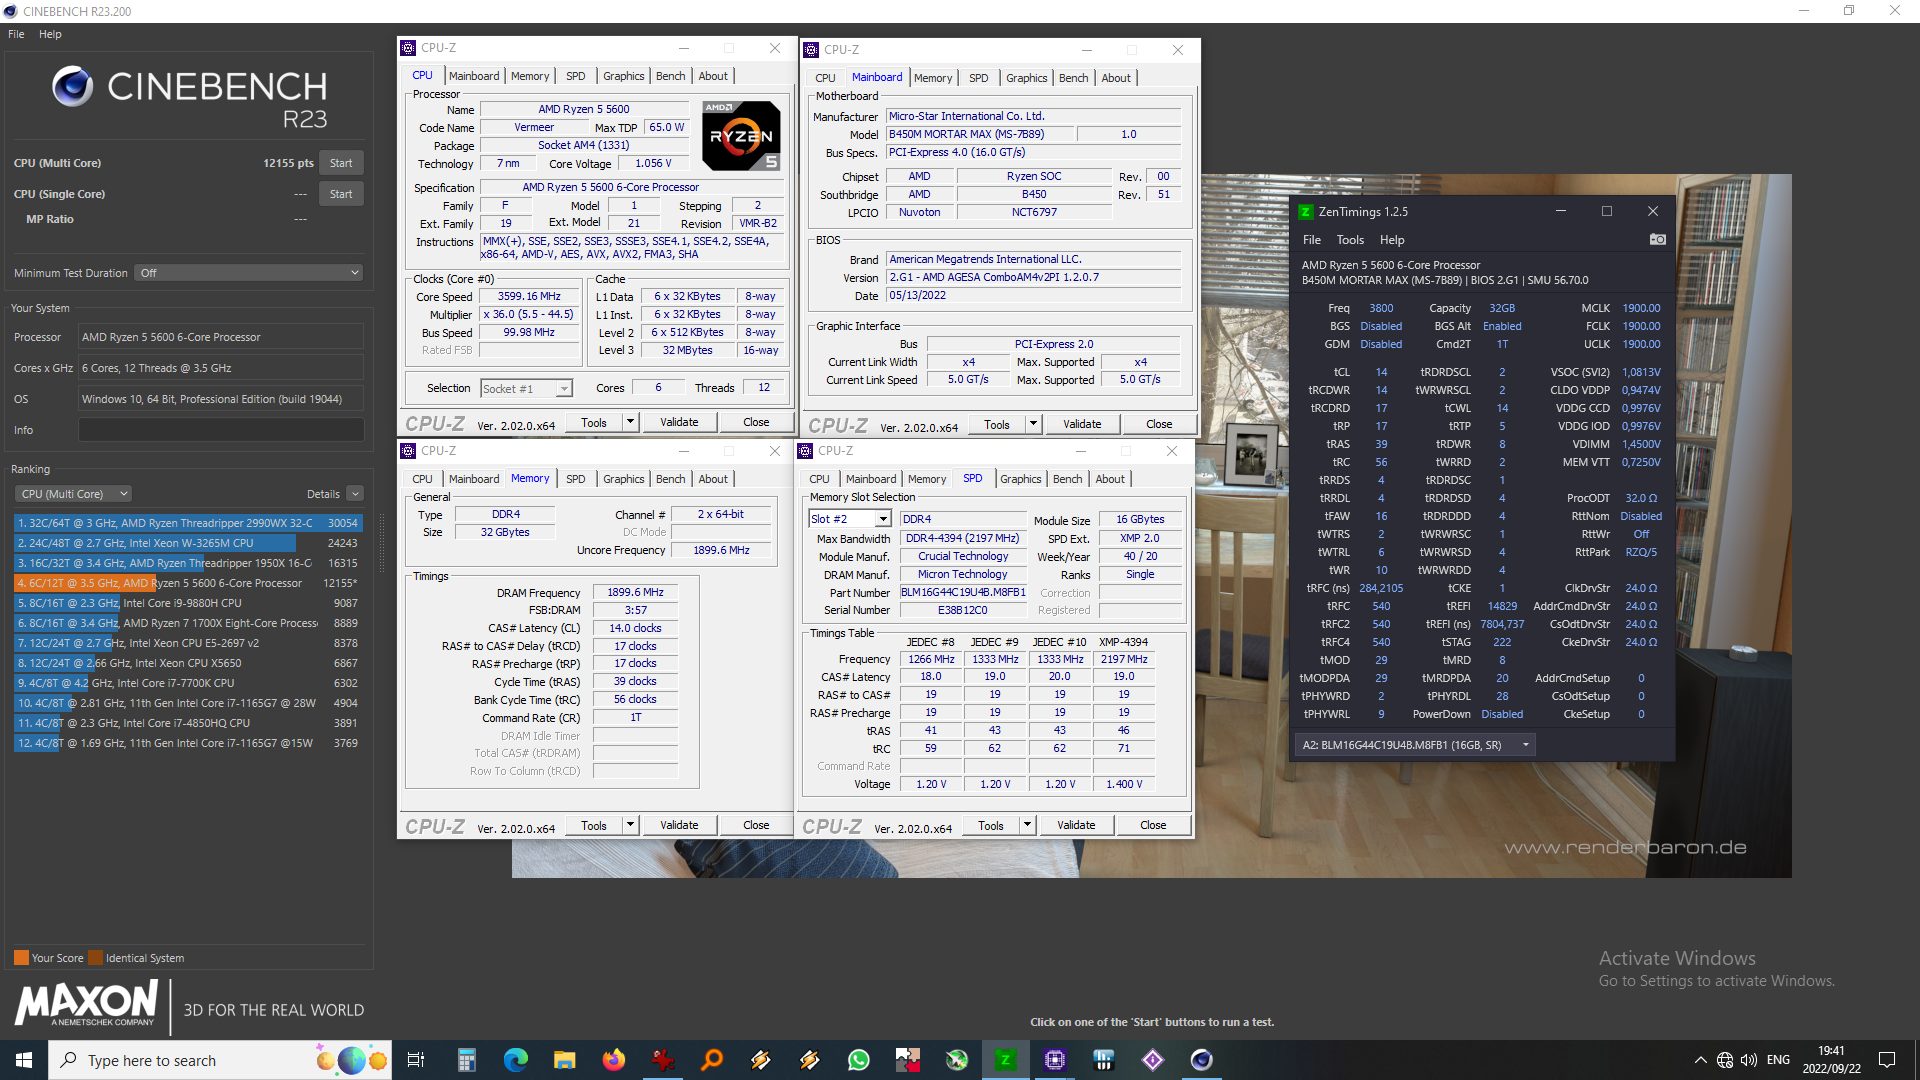
Task: Select the Ryzen 7 1700X ranking row
Action: tap(188, 623)
